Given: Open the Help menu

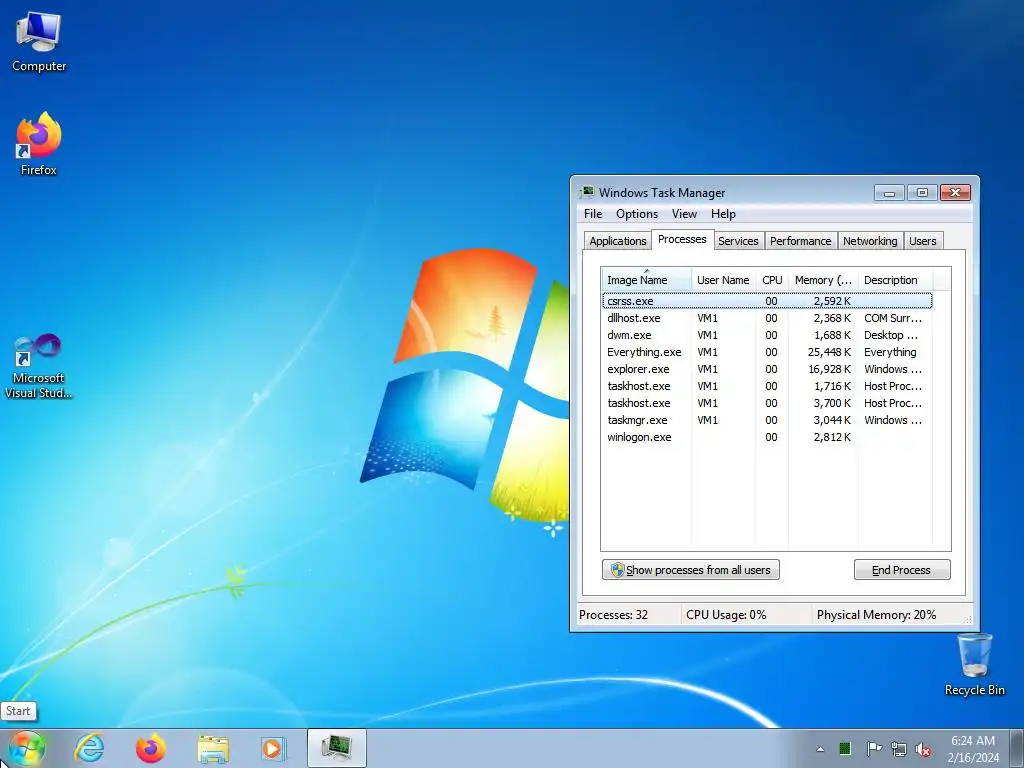Looking at the screenshot, I should (x=723, y=214).
